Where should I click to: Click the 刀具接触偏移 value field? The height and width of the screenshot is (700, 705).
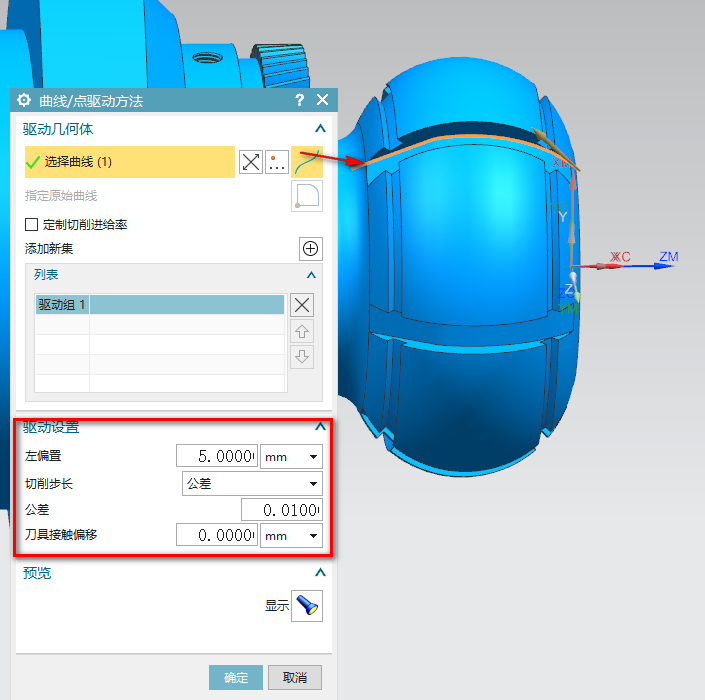click(x=217, y=535)
